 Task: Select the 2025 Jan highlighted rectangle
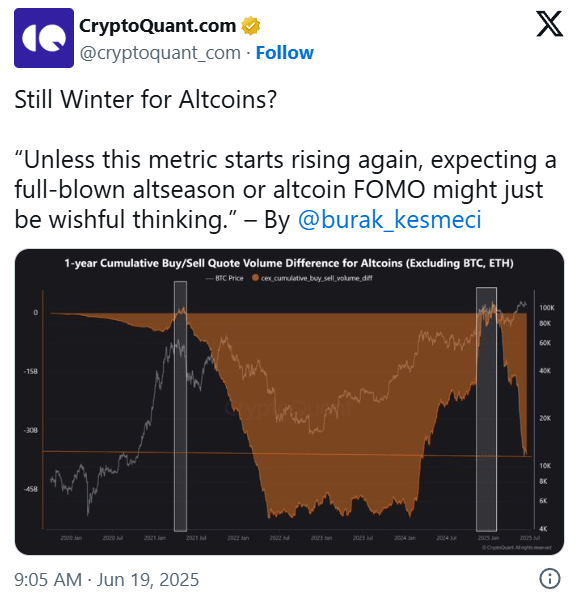(x=487, y=409)
